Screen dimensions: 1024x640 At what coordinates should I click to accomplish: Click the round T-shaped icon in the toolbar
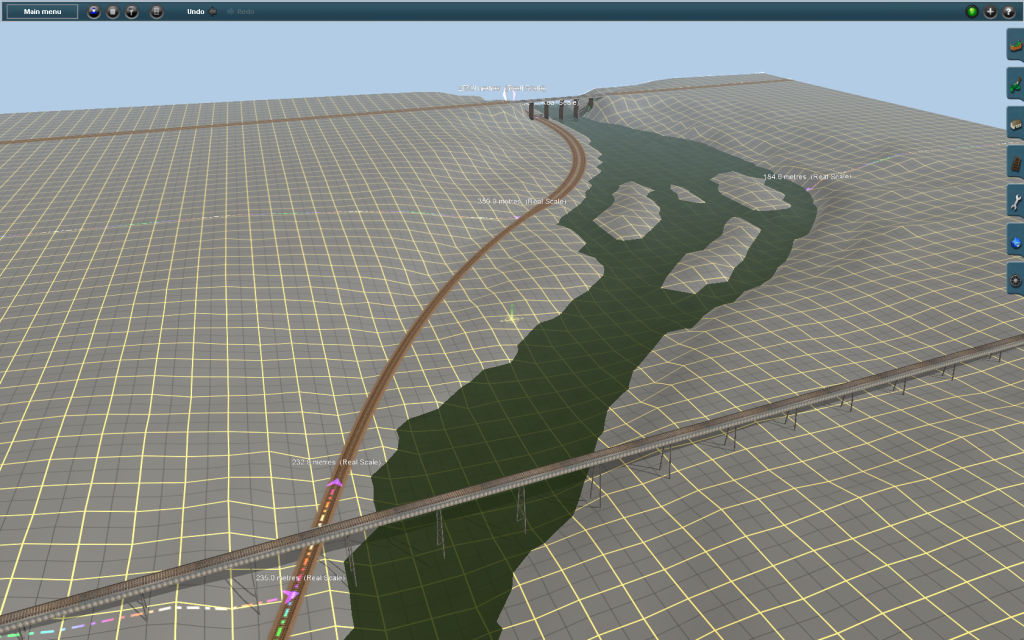pos(132,12)
